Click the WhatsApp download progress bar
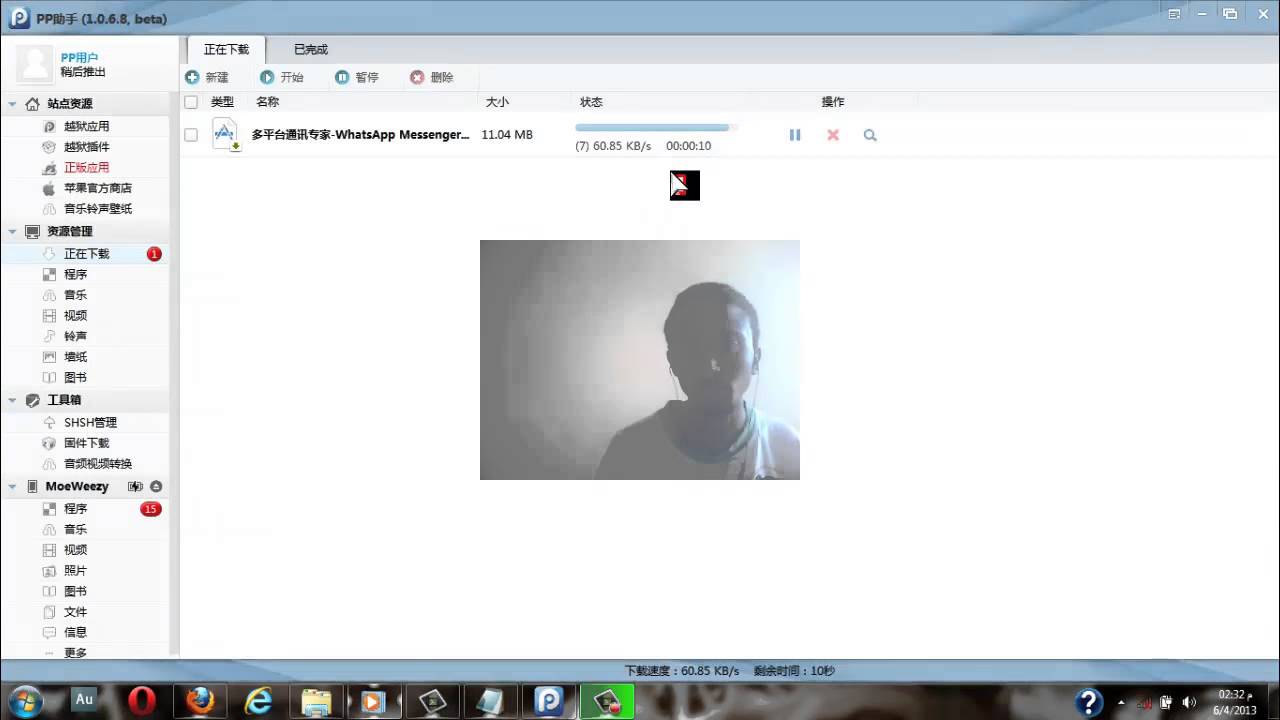The image size is (1280, 720). pos(656,128)
